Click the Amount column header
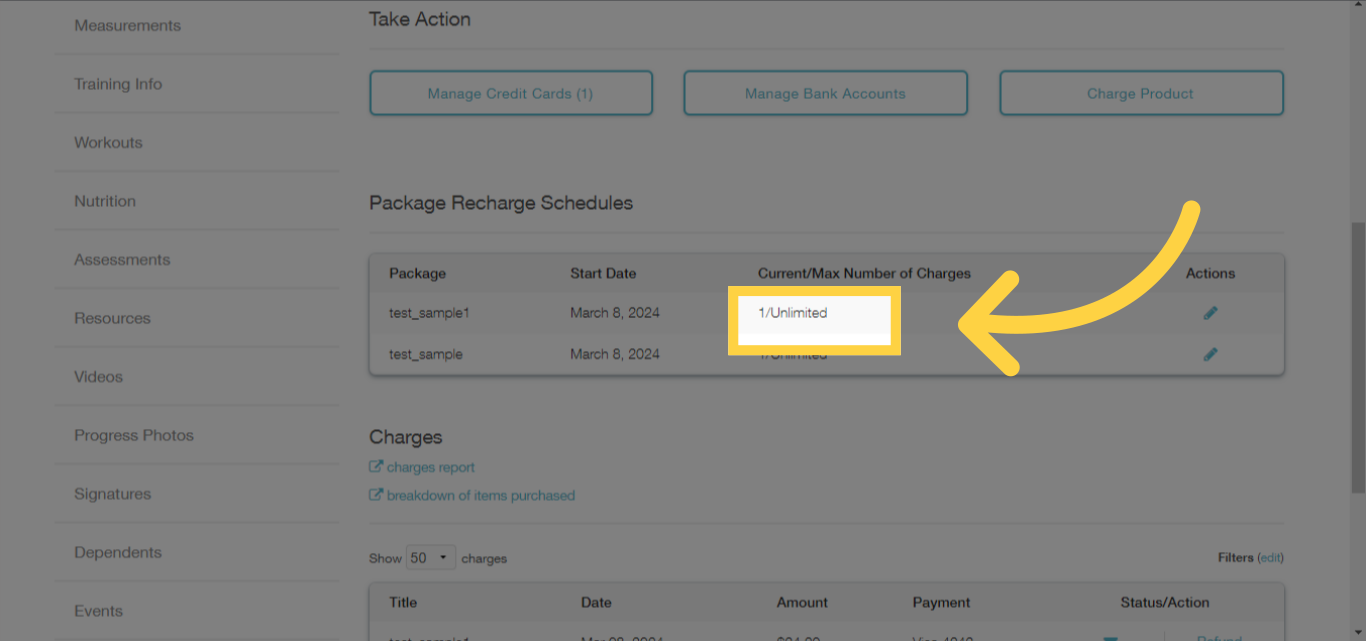The image size is (1366, 641). [x=802, y=602]
